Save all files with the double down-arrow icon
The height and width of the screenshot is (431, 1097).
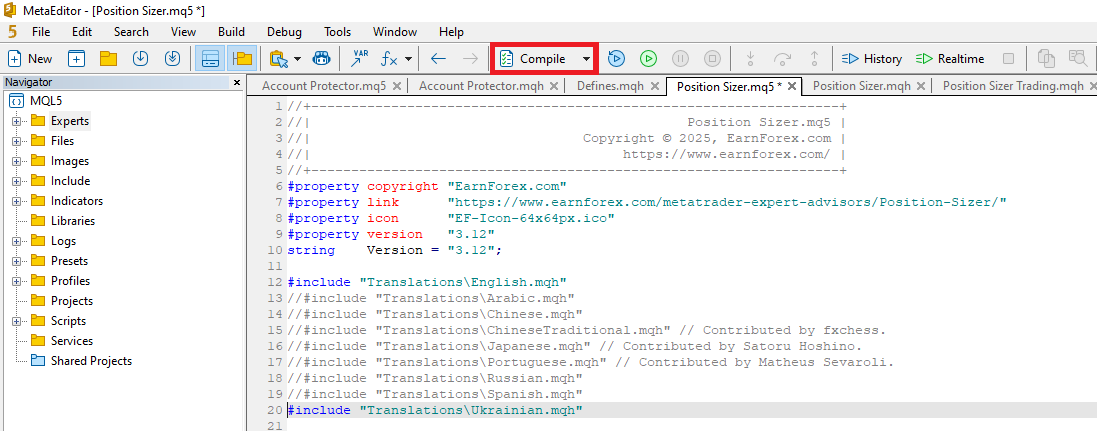pos(173,59)
